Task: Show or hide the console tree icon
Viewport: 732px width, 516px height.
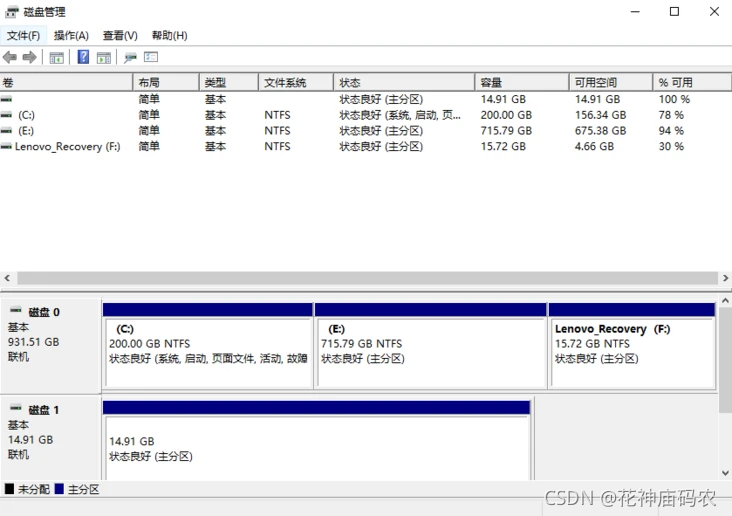Action: 56,58
